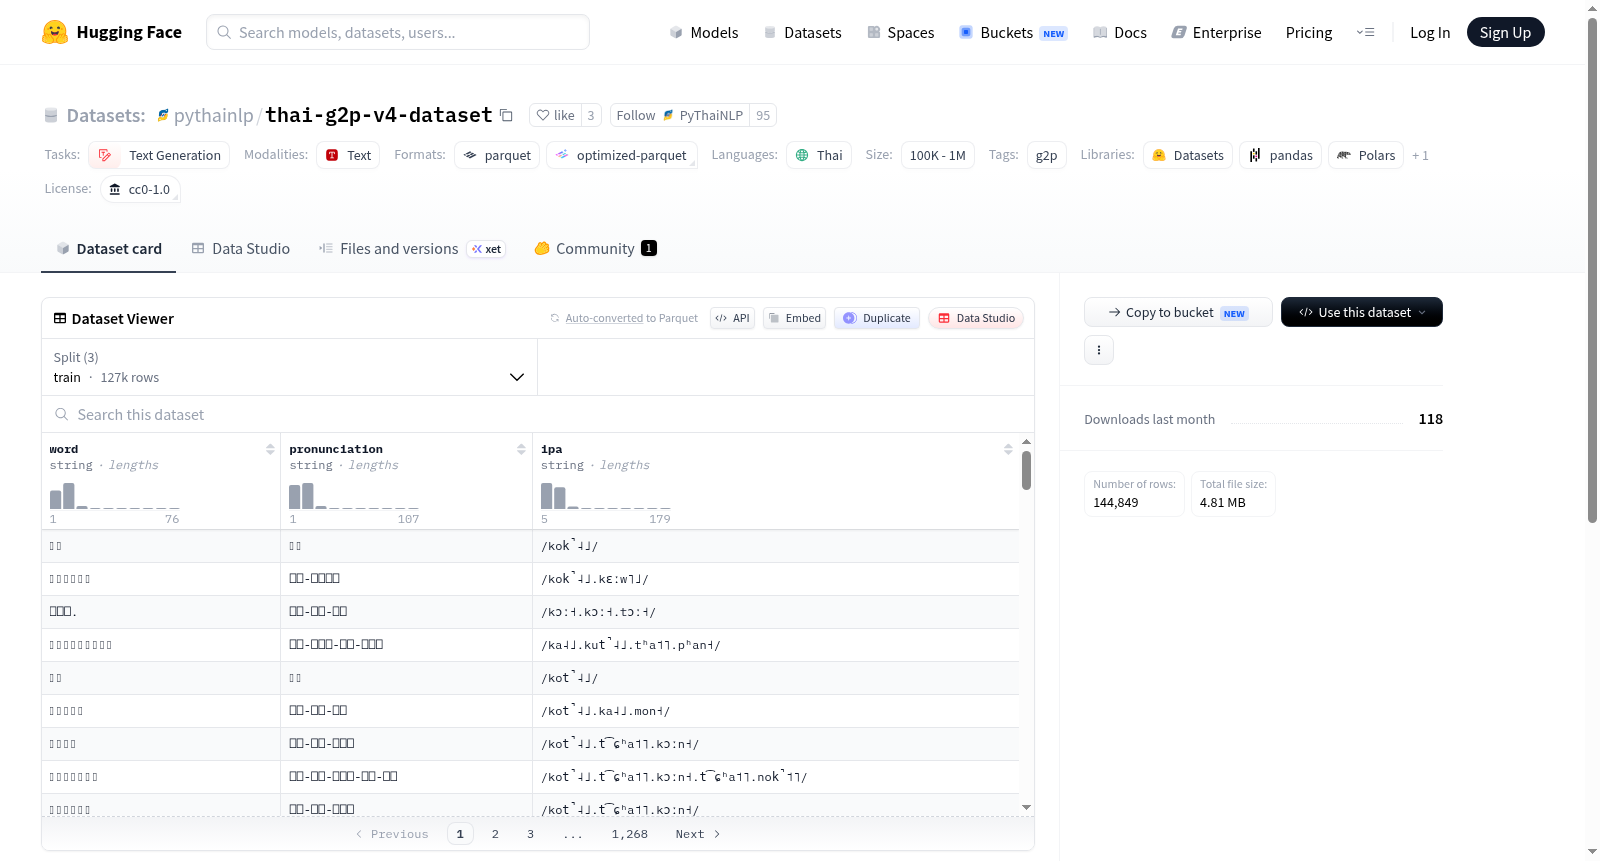Screen dimensions: 1600x861
Task: Open the Community tab
Action: (595, 249)
